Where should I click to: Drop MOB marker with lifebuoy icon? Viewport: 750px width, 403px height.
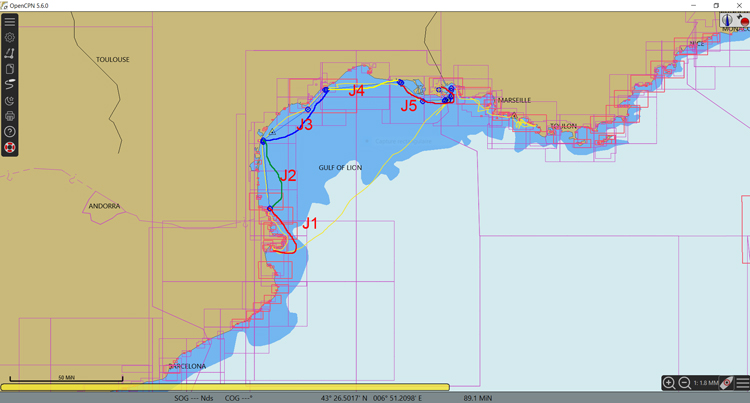[x=10, y=147]
